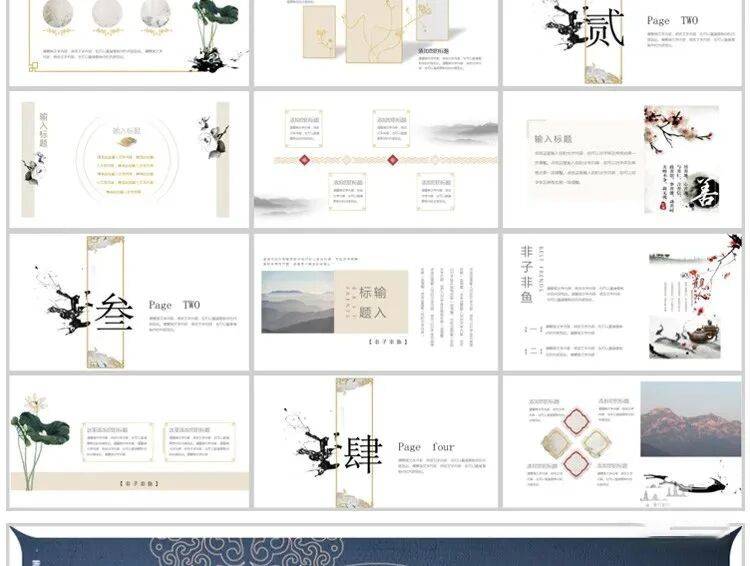Open the 肆 Page four slide
The width and height of the screenshot is (750, 566).
(376, 442)
